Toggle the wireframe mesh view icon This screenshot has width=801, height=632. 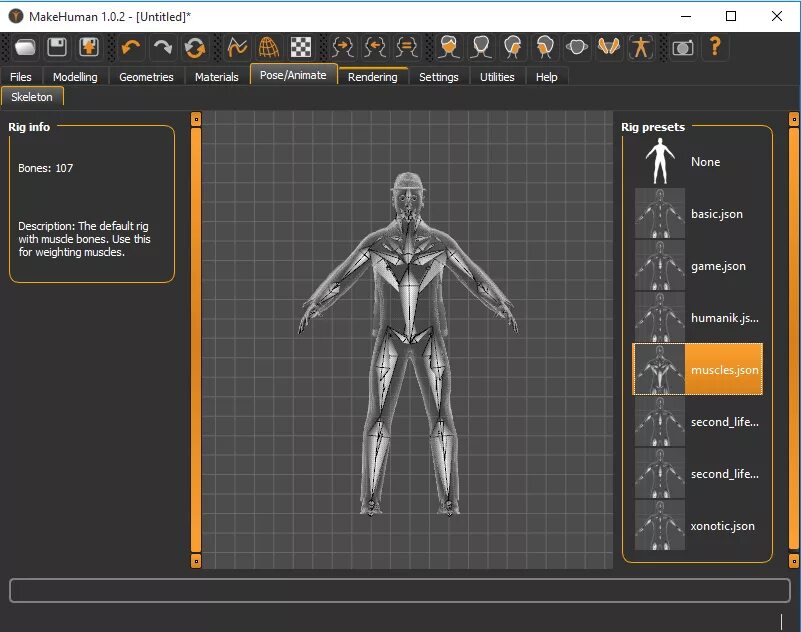pyautogui.click(x=268, y=47)
